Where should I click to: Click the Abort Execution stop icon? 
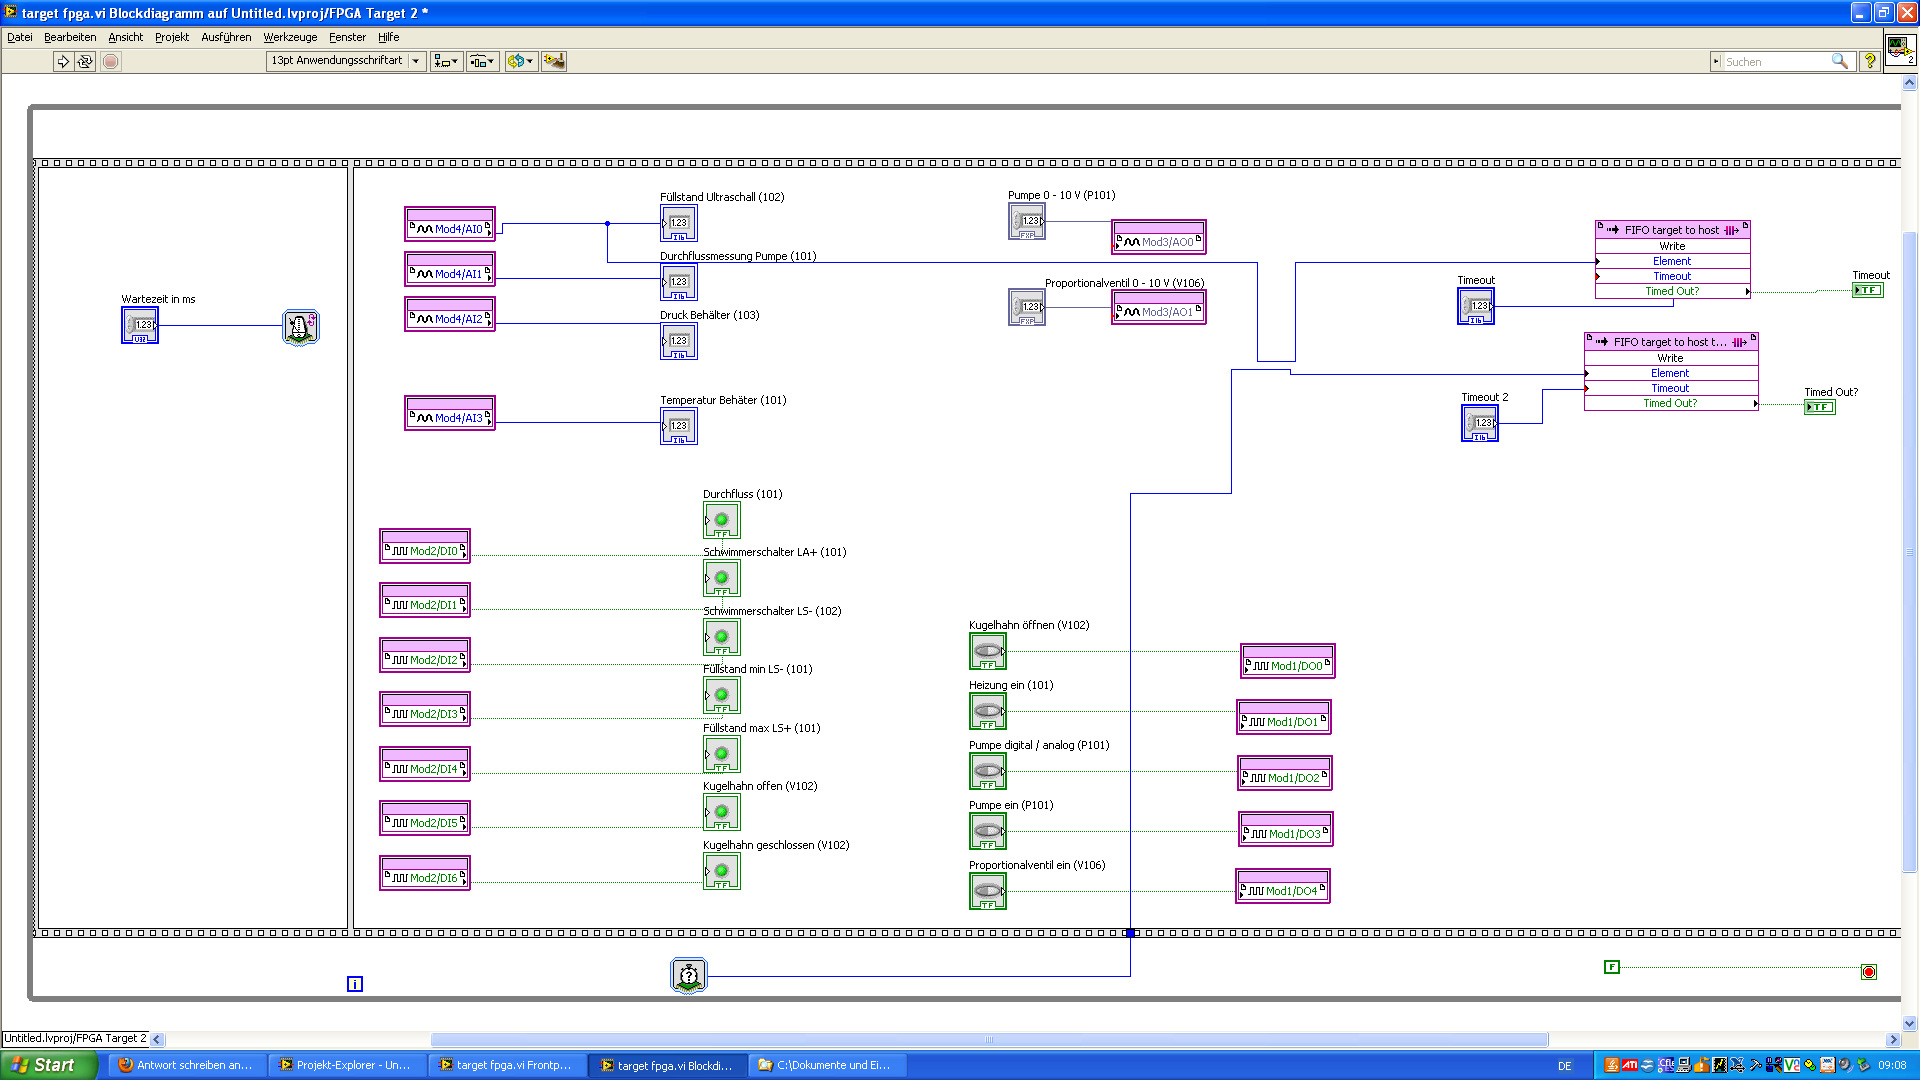(111, 61)
